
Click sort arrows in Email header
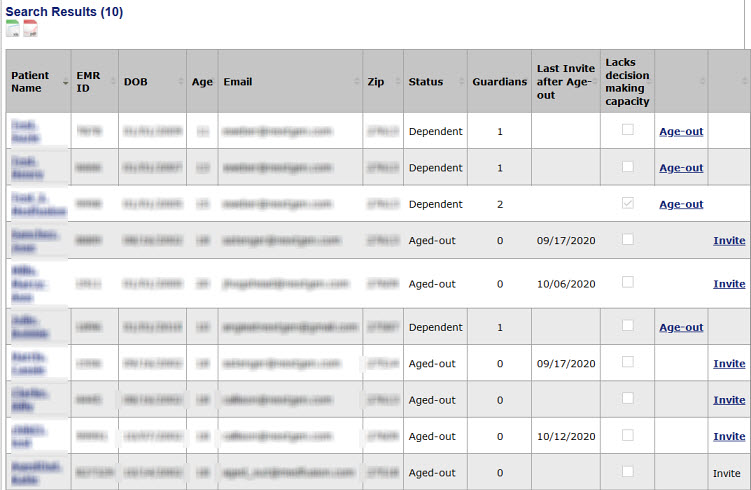pos(356,81)
